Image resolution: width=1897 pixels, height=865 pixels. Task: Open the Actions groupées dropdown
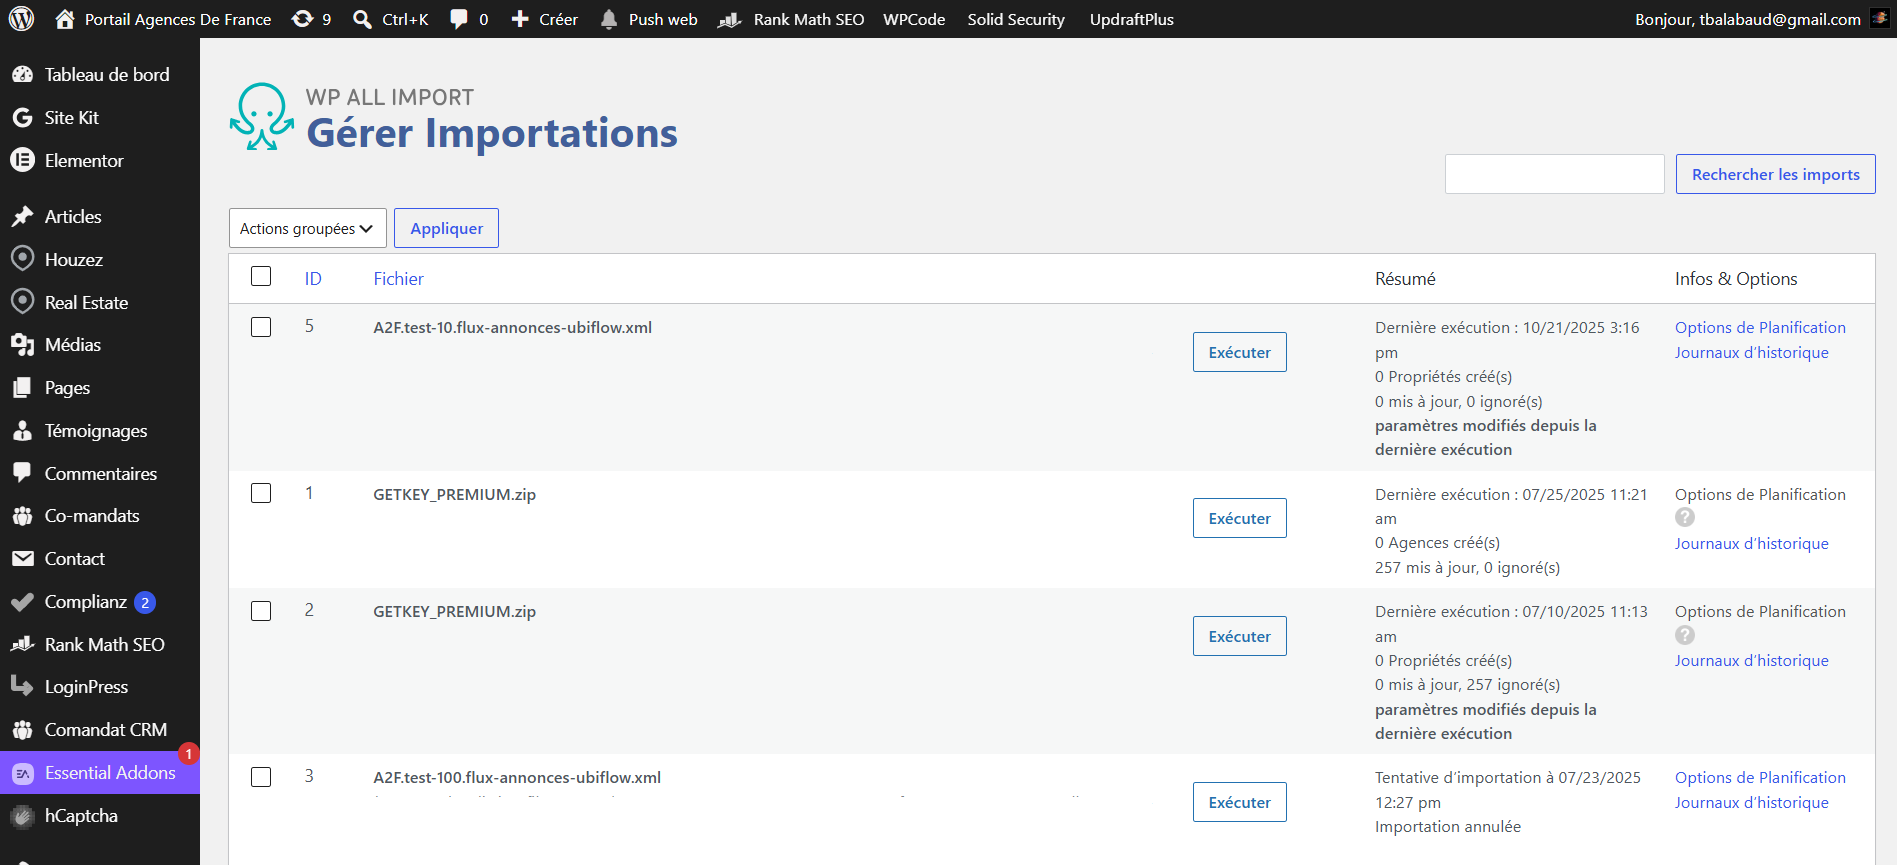pos(308,228)
